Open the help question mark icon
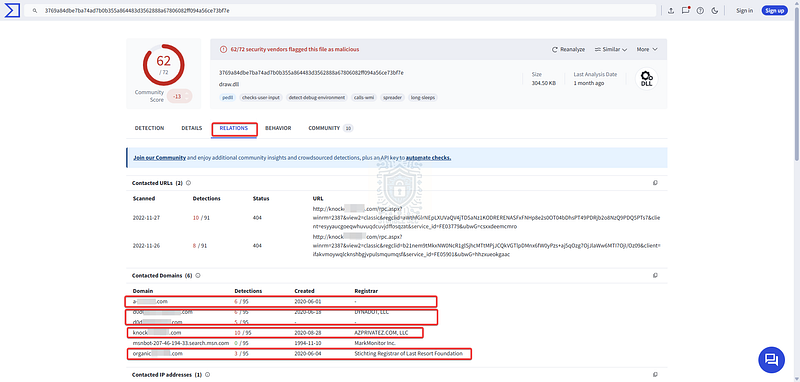Screen dimensions: 800x382 tap(700, 10)
